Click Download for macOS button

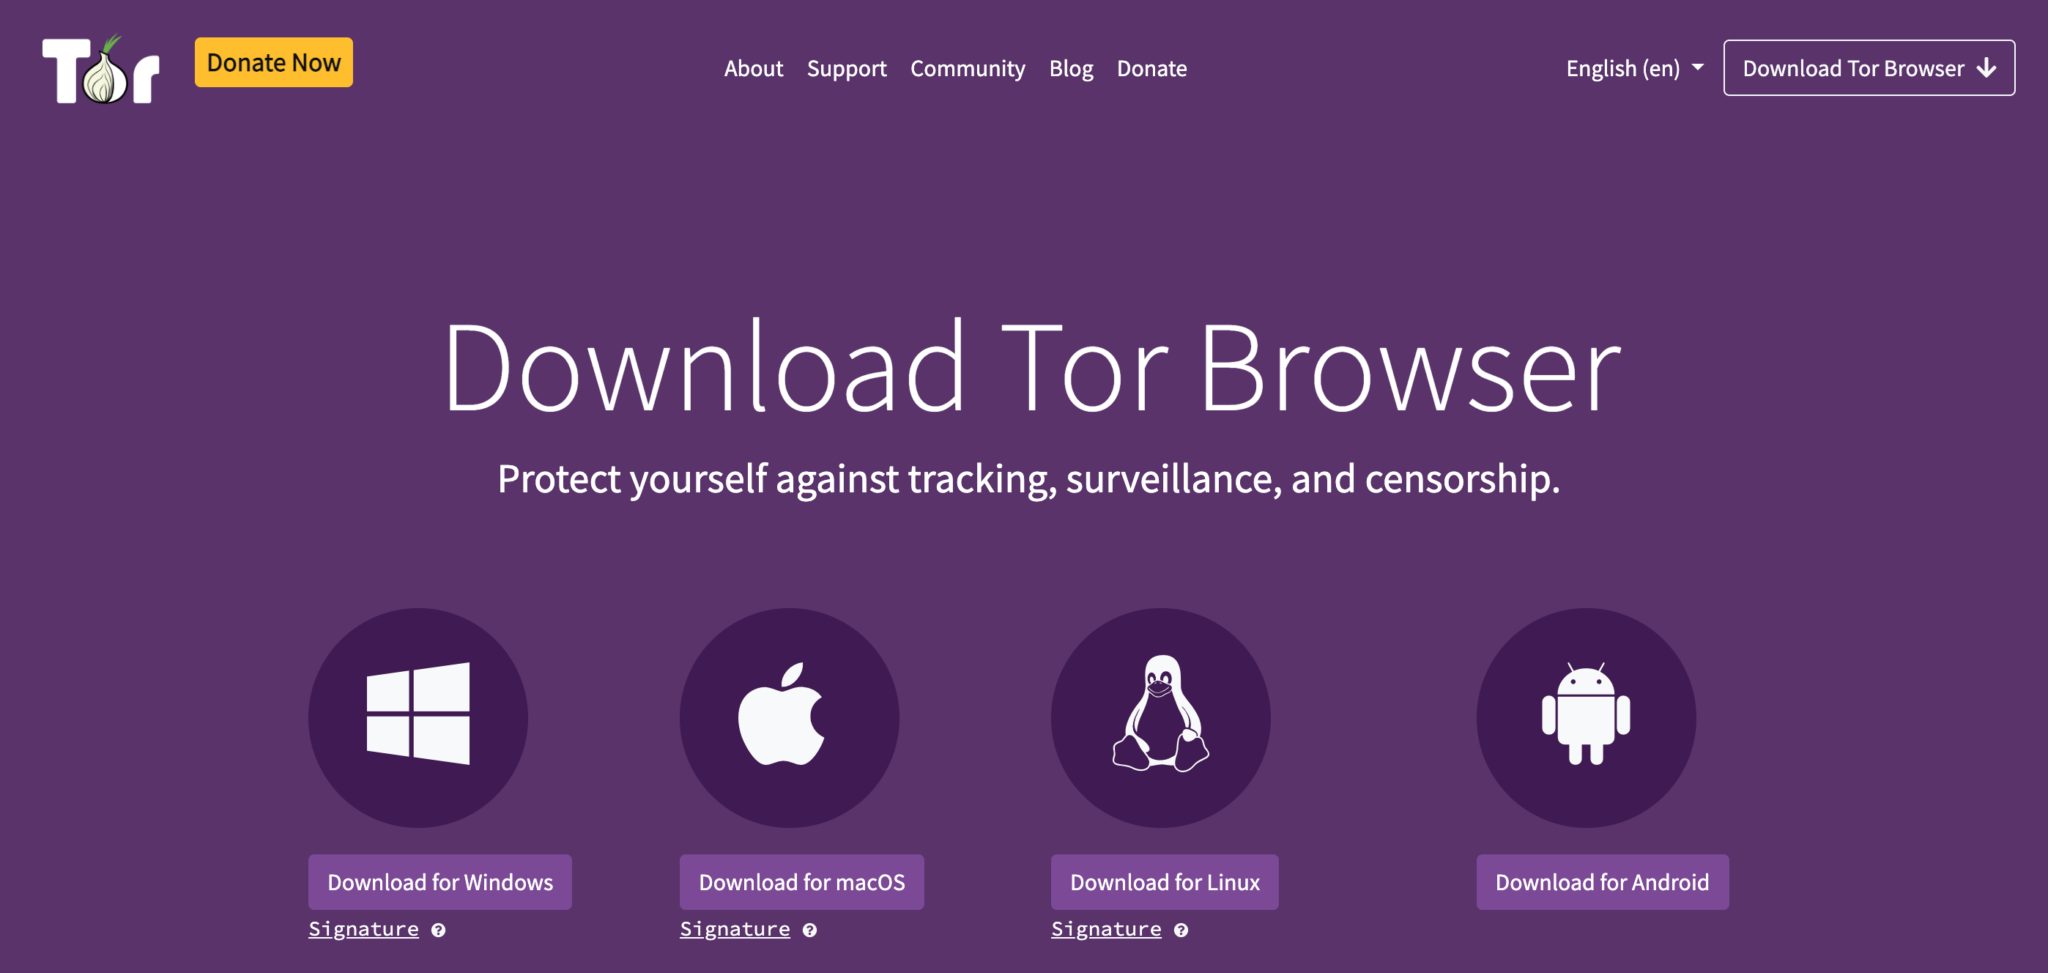(x=802, y=882)
